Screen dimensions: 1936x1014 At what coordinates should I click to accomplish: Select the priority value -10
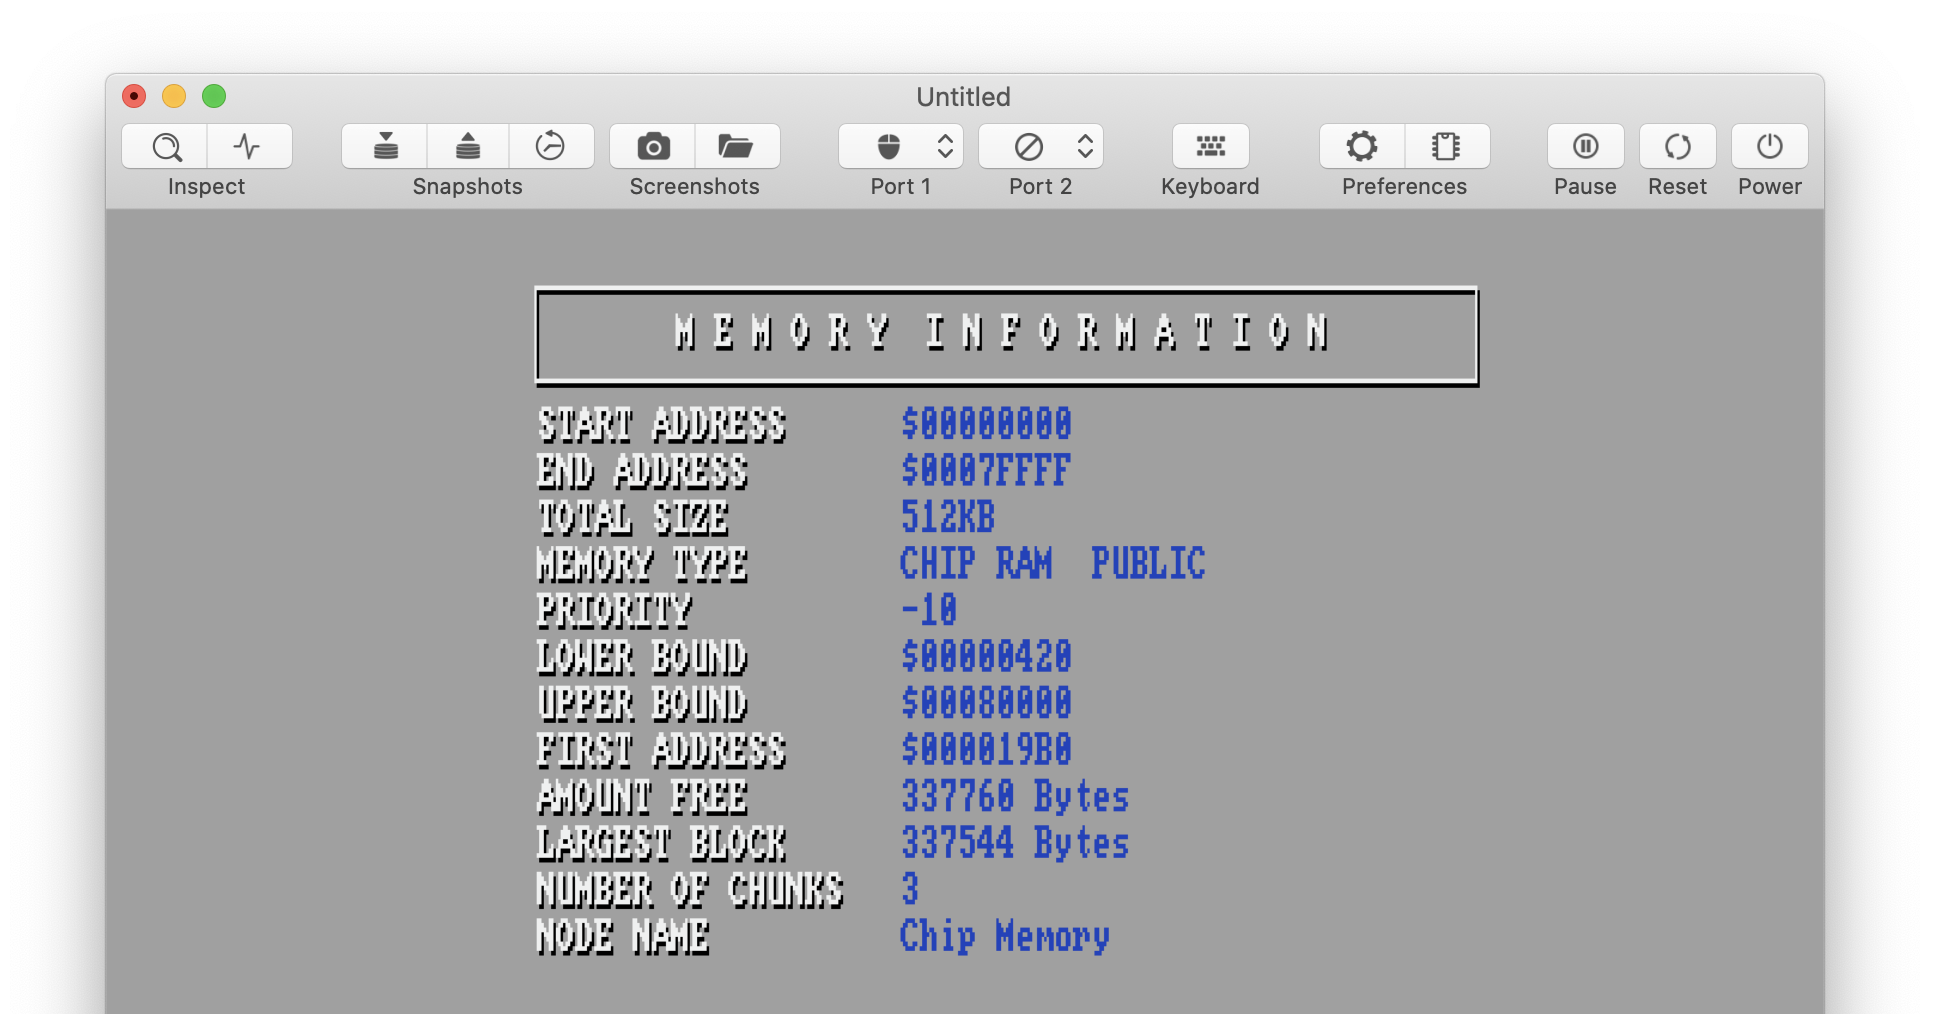point(929,610)
